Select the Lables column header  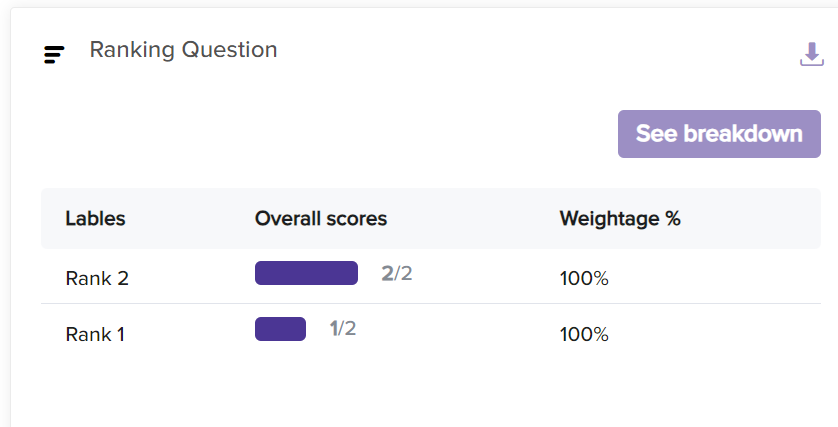95,218
